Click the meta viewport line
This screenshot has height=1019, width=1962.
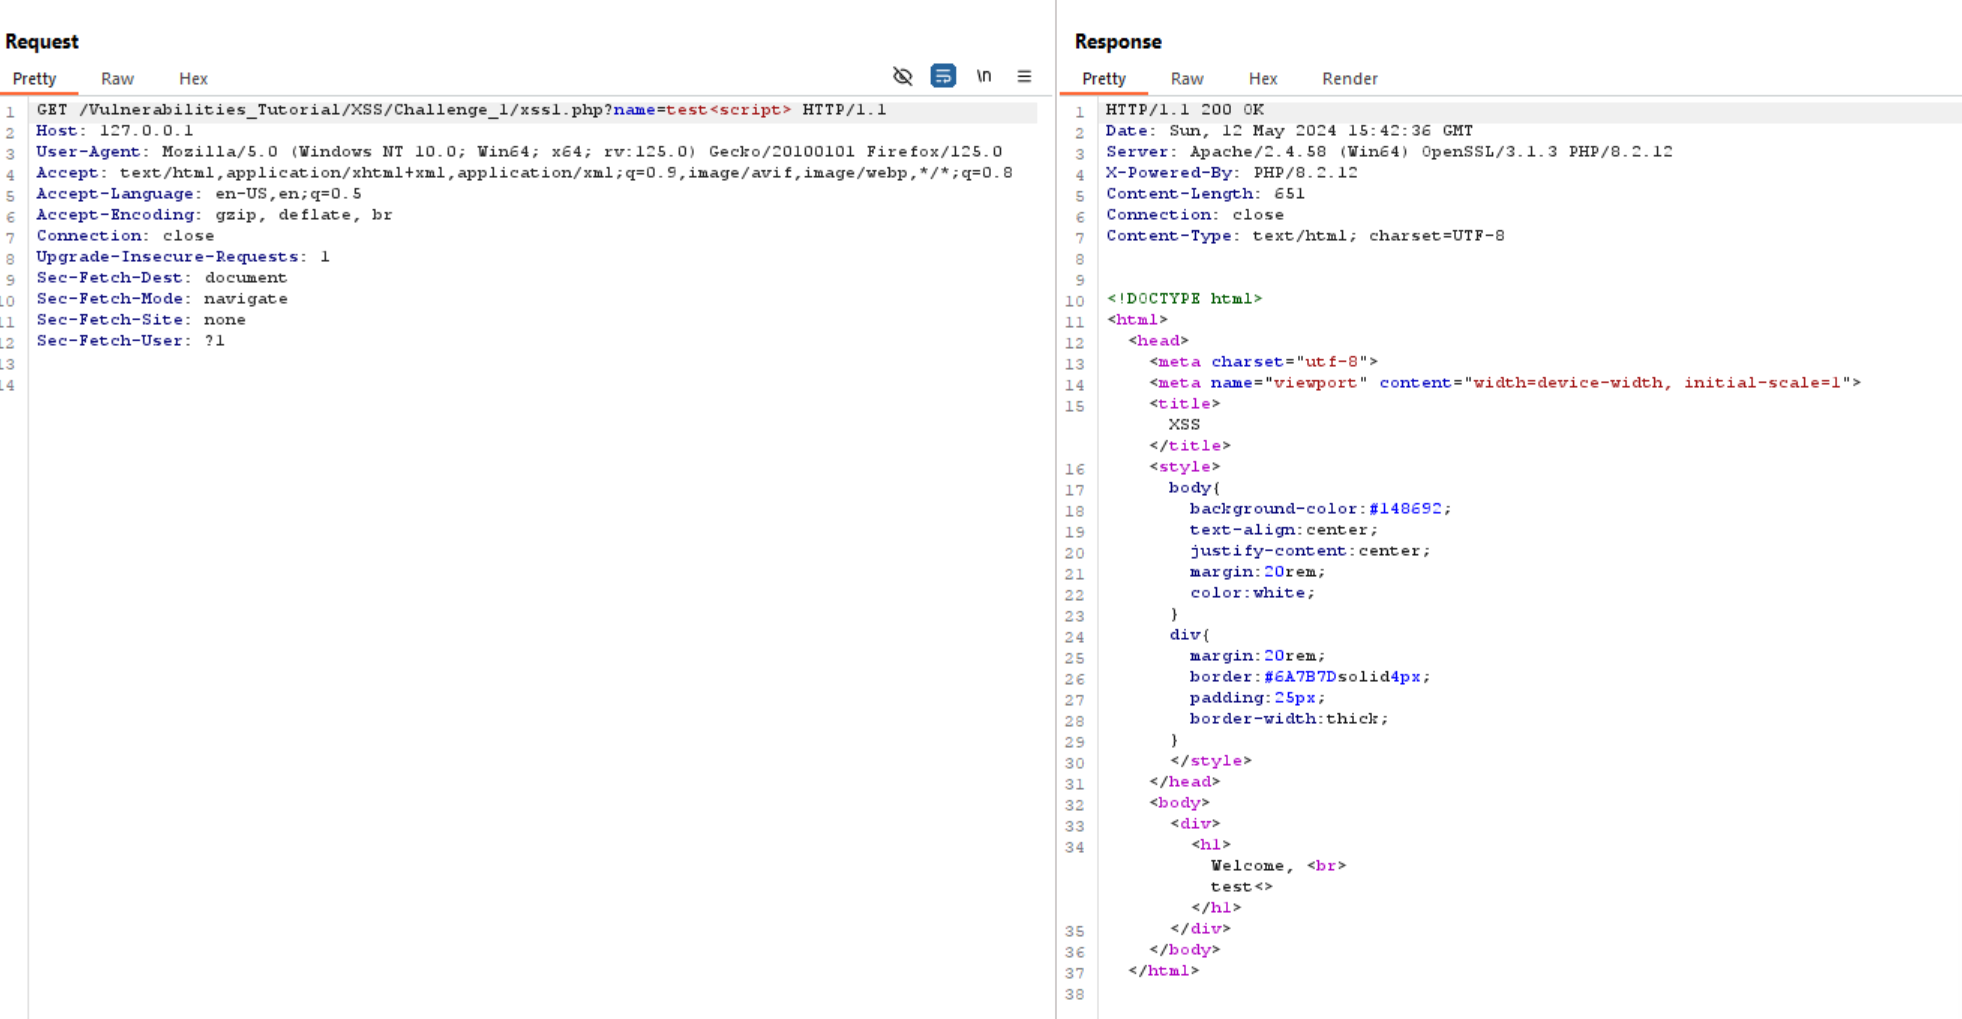(1505, 383)
